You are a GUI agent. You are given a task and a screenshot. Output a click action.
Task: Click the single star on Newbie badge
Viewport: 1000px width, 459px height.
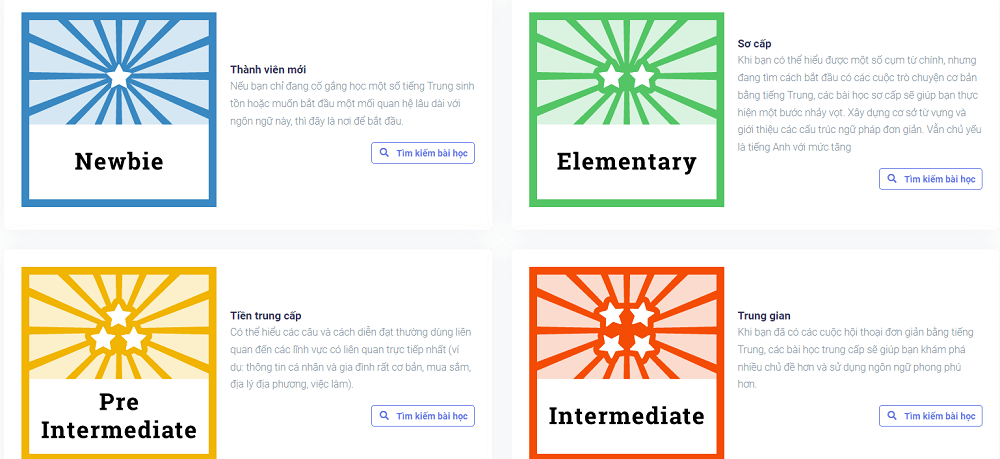pos(118,76)
